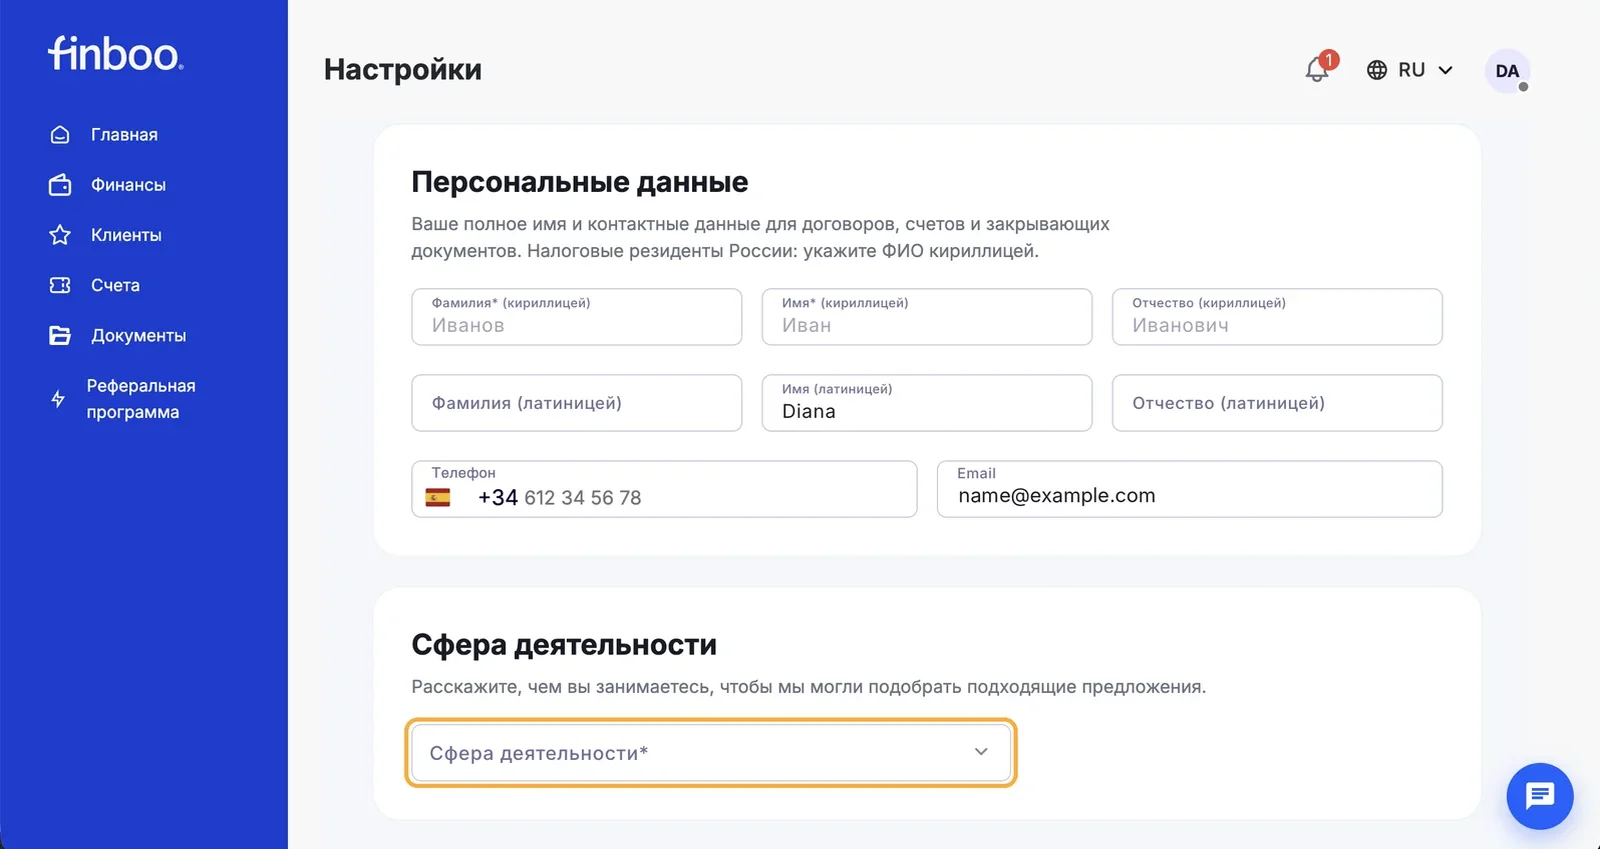Open notifications bell with red badge

[x=1319, y=68]
